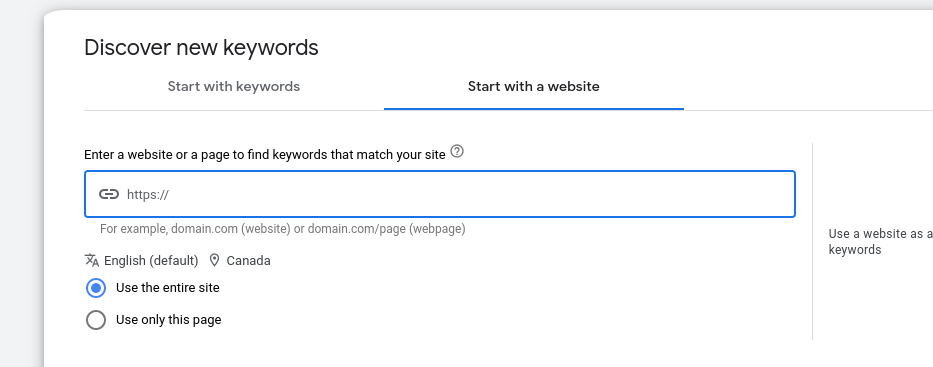
Task: Open the help question mark icon
Action: point(457,152)
